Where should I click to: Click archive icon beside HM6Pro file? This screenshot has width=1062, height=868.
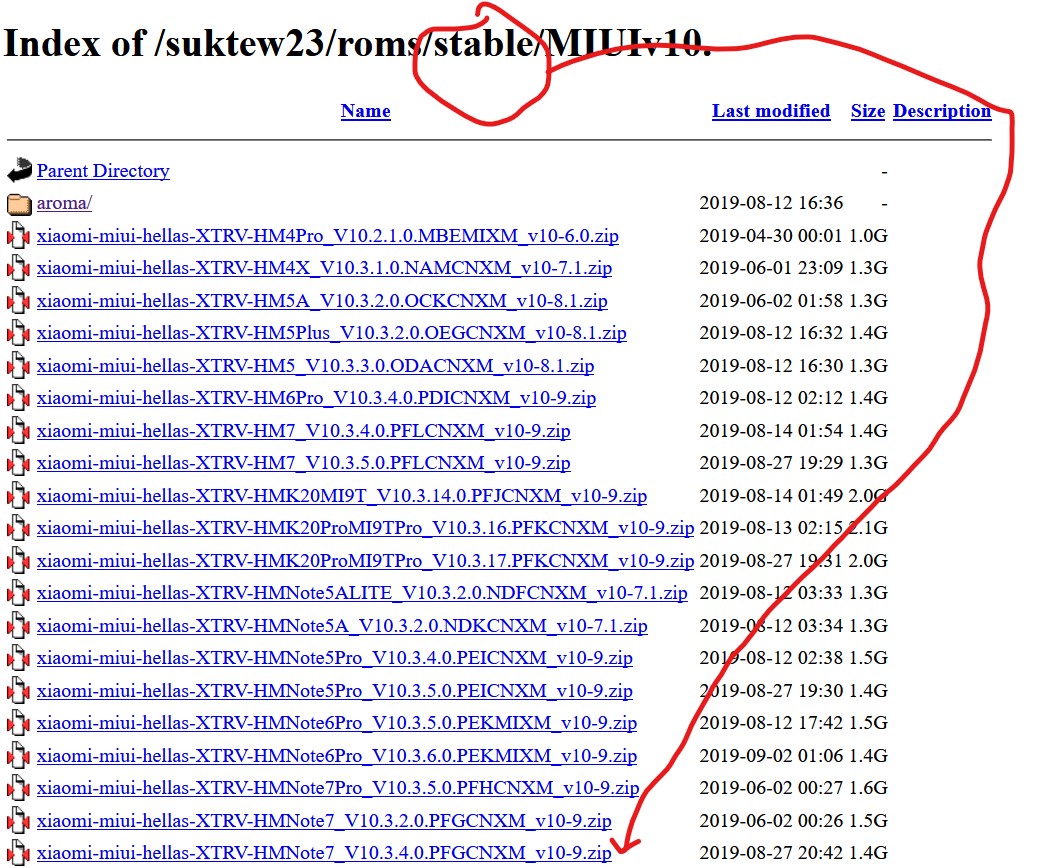[18, 398]
